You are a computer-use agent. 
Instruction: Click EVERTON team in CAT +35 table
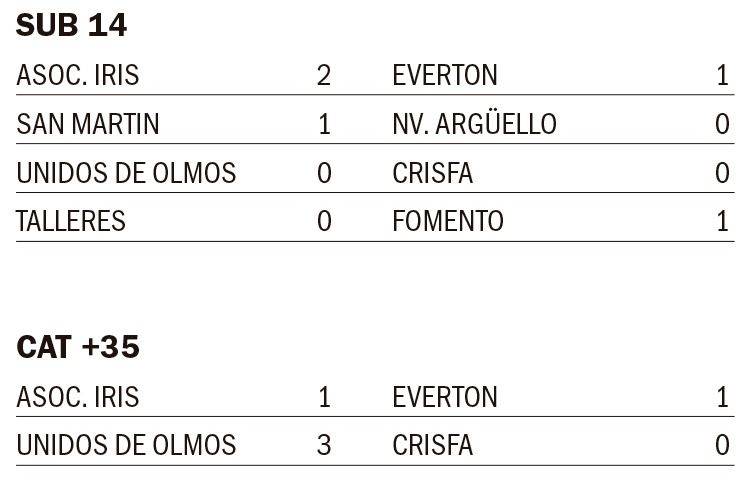coord(445,397)
